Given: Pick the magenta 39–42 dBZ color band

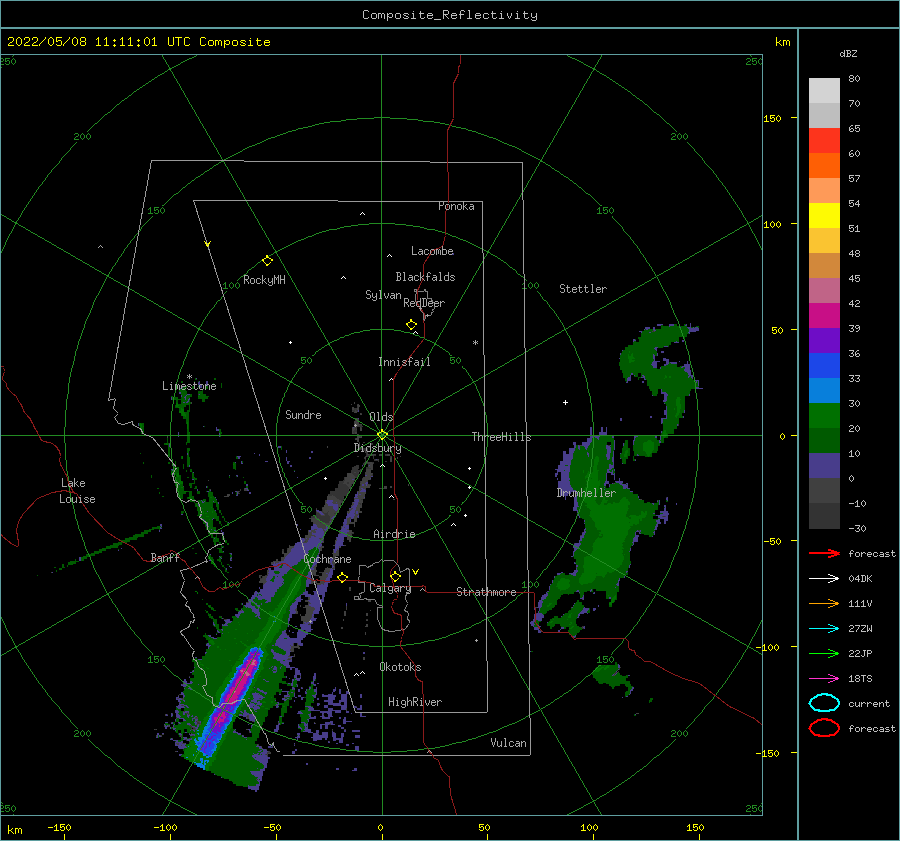Looking at the screenshot, I should pos(824,316).
